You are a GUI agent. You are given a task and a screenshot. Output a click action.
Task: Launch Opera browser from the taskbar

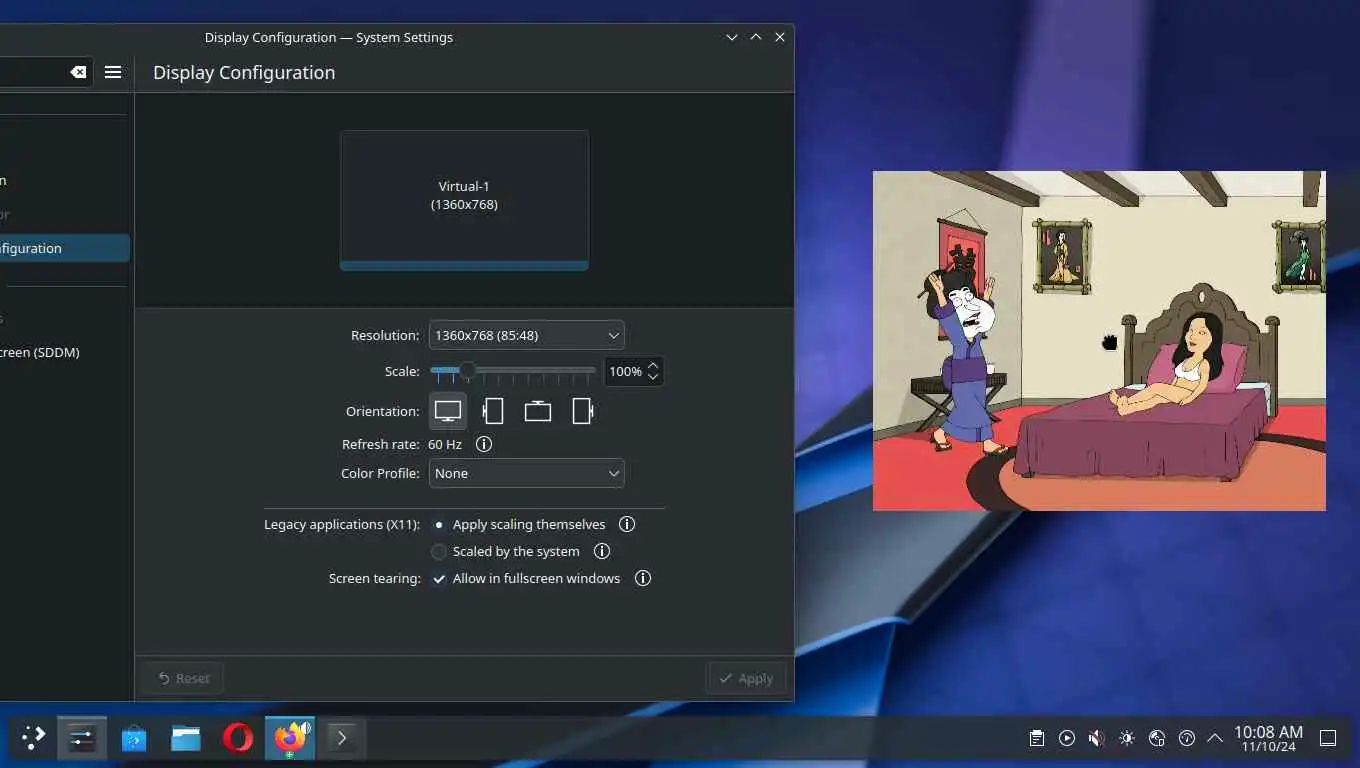pyautogui.click(x=238, y=738)
